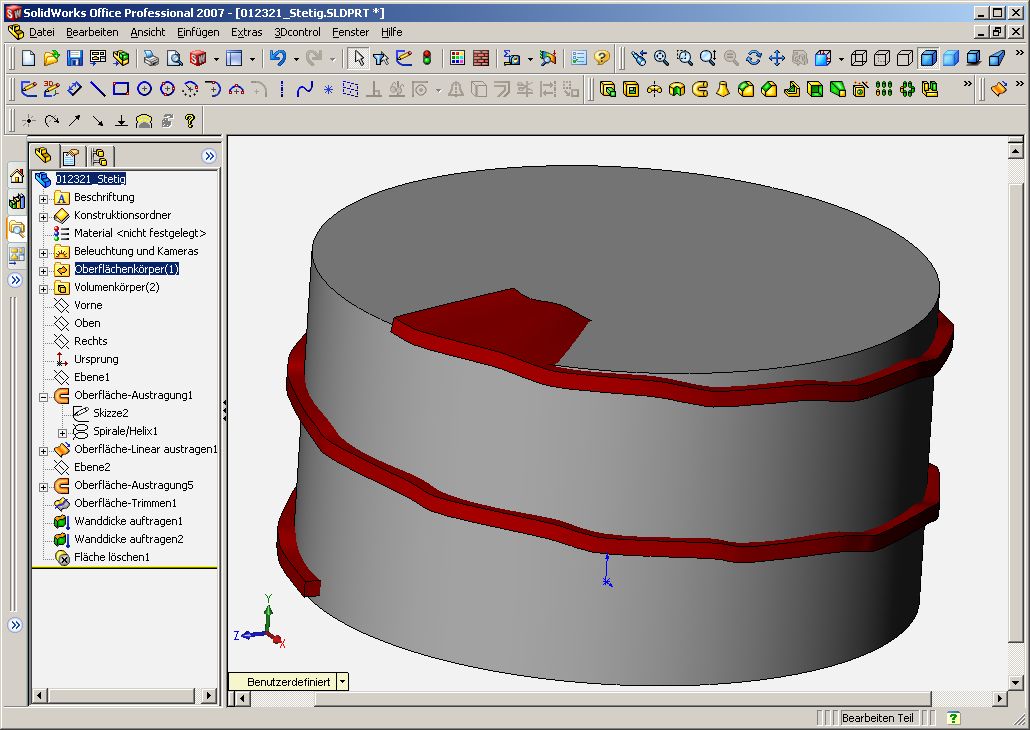Collapse the Oberfläche-Austragung1 tree node
This screenshot has width=1030, height=730.
click(x=44, y=396)
